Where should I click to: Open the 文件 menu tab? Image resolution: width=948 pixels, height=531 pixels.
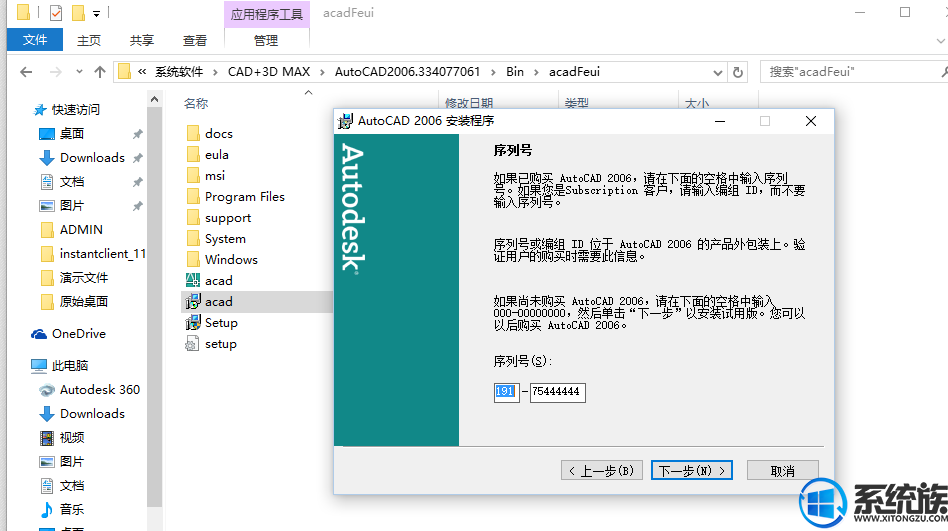[35, 40]
